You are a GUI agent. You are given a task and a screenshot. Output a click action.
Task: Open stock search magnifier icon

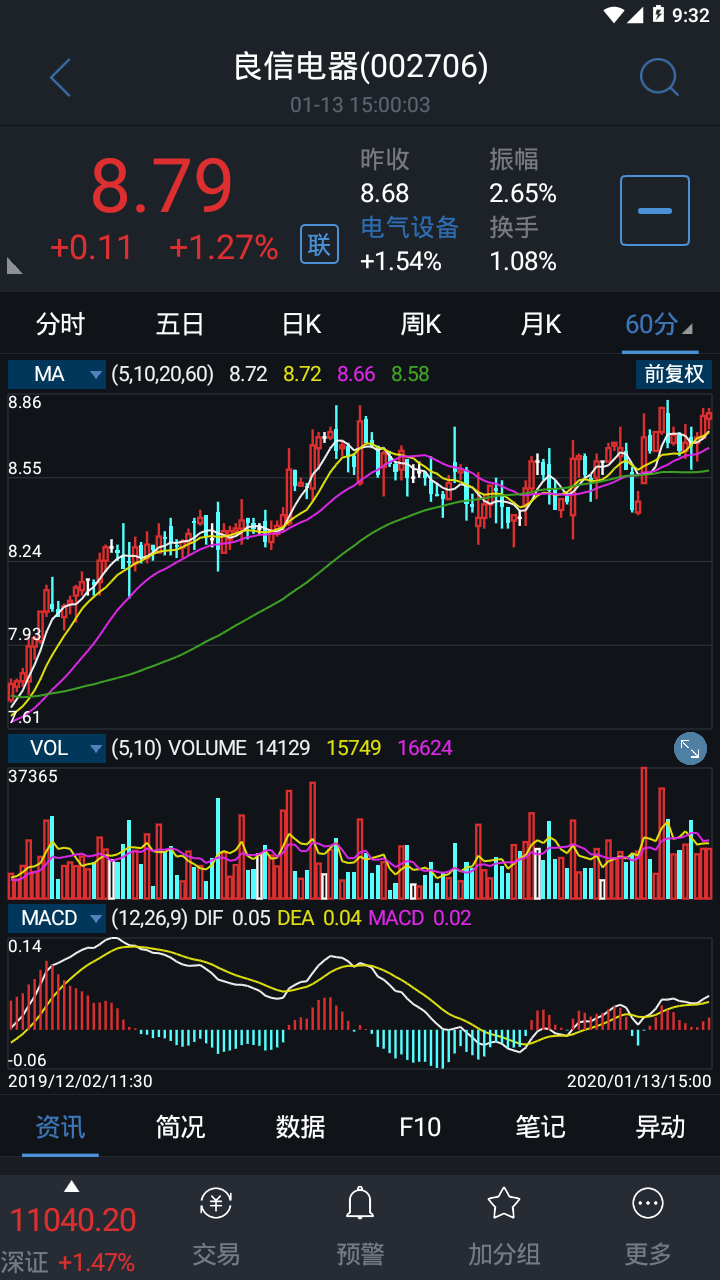click(x=659, y=77)
